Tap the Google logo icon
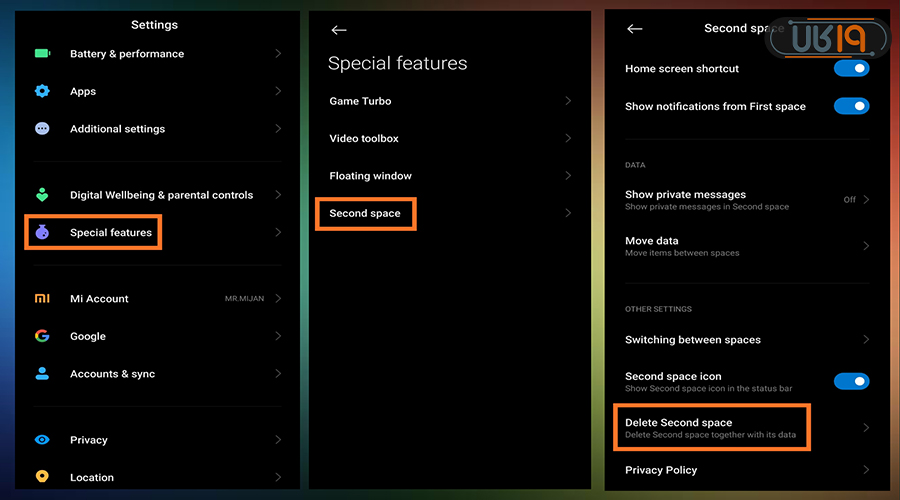The height and width of the screenshot is (500, 900). [42, 336]
